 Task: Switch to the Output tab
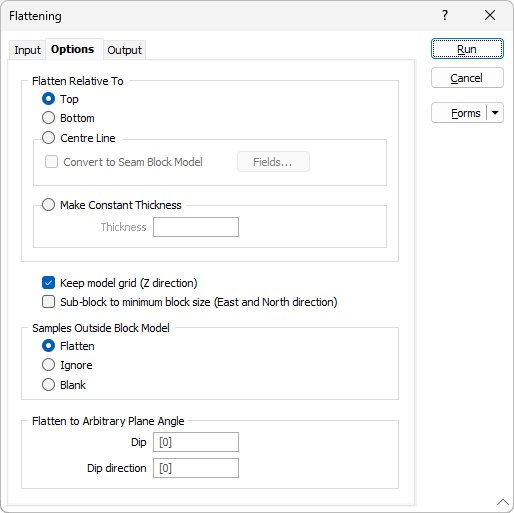pyautogui.click(x=124, y=50)
